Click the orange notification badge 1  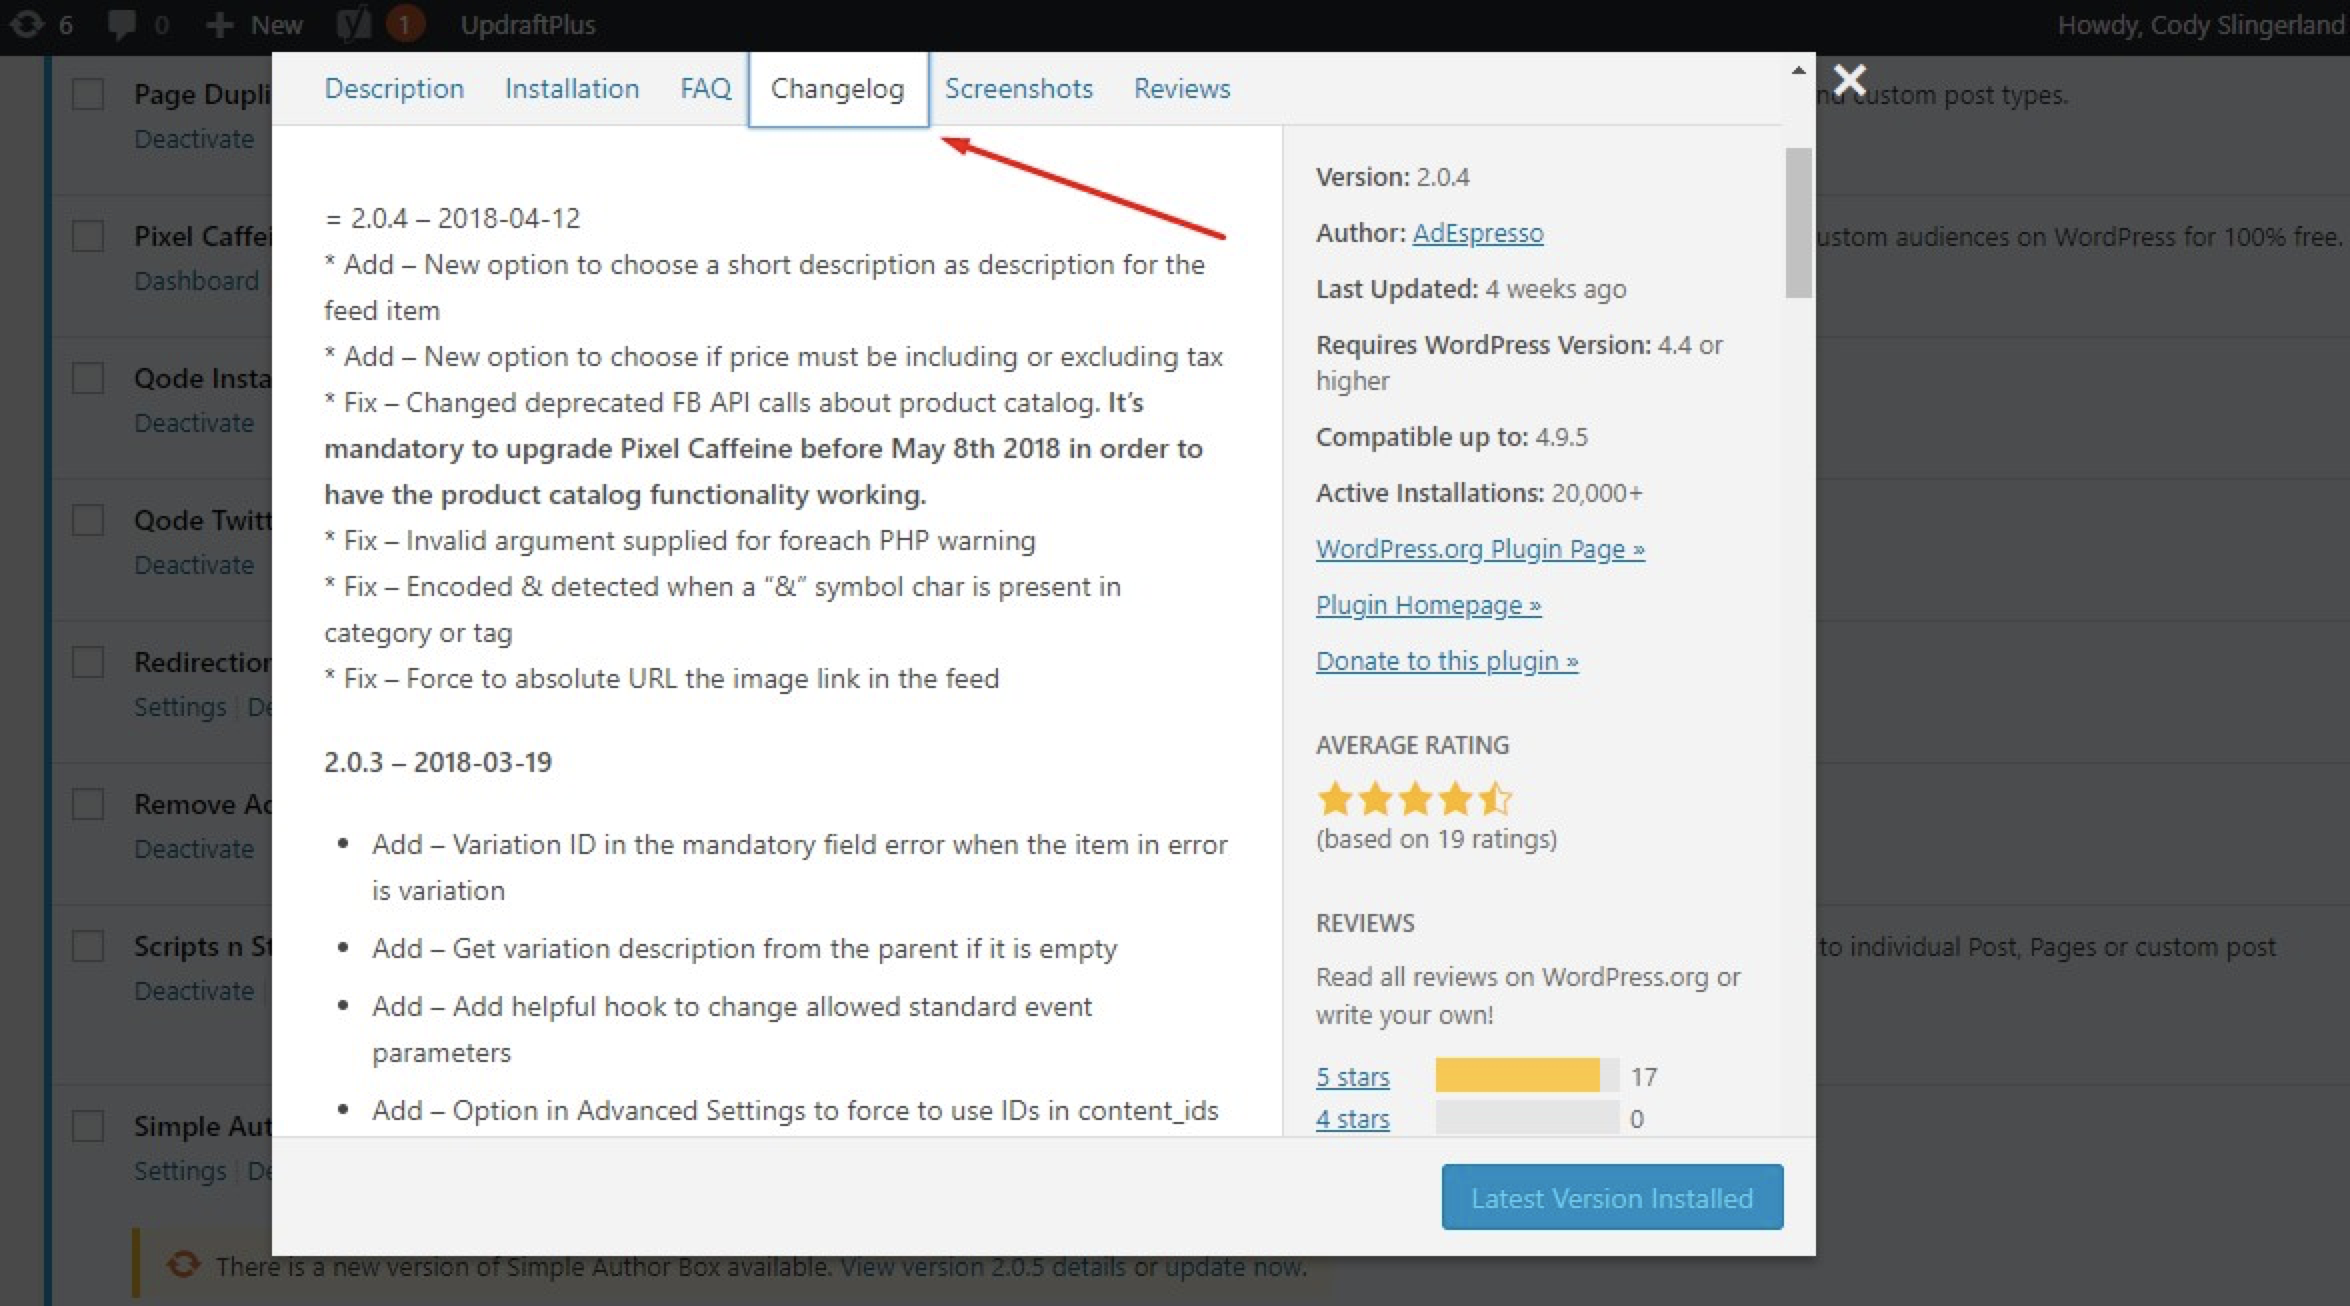tap(404, 24)
